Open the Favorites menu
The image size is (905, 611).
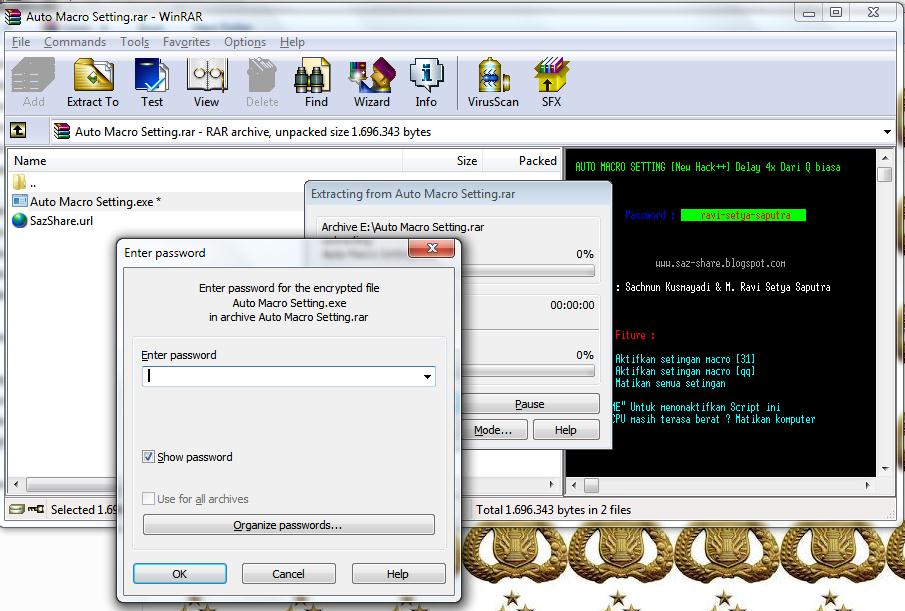[x=186, y=42]
